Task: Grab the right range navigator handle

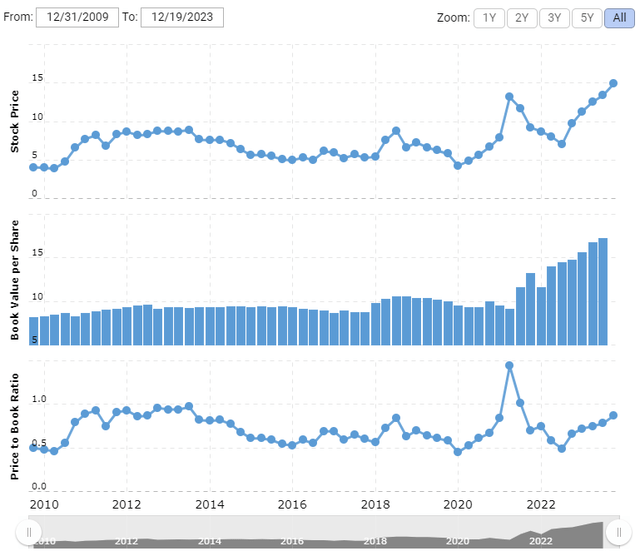Action: pos(619,532)
